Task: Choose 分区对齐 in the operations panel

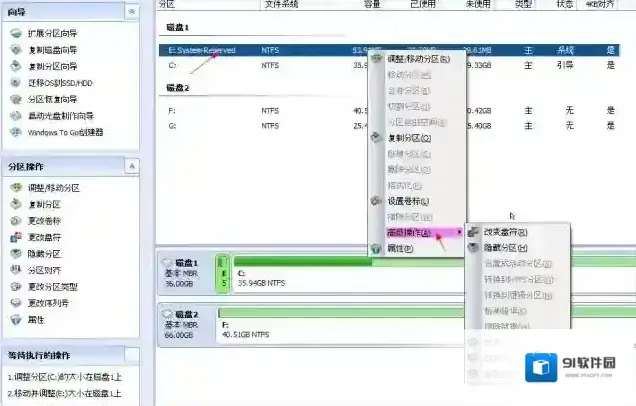Action: click(x=14, y=269)
